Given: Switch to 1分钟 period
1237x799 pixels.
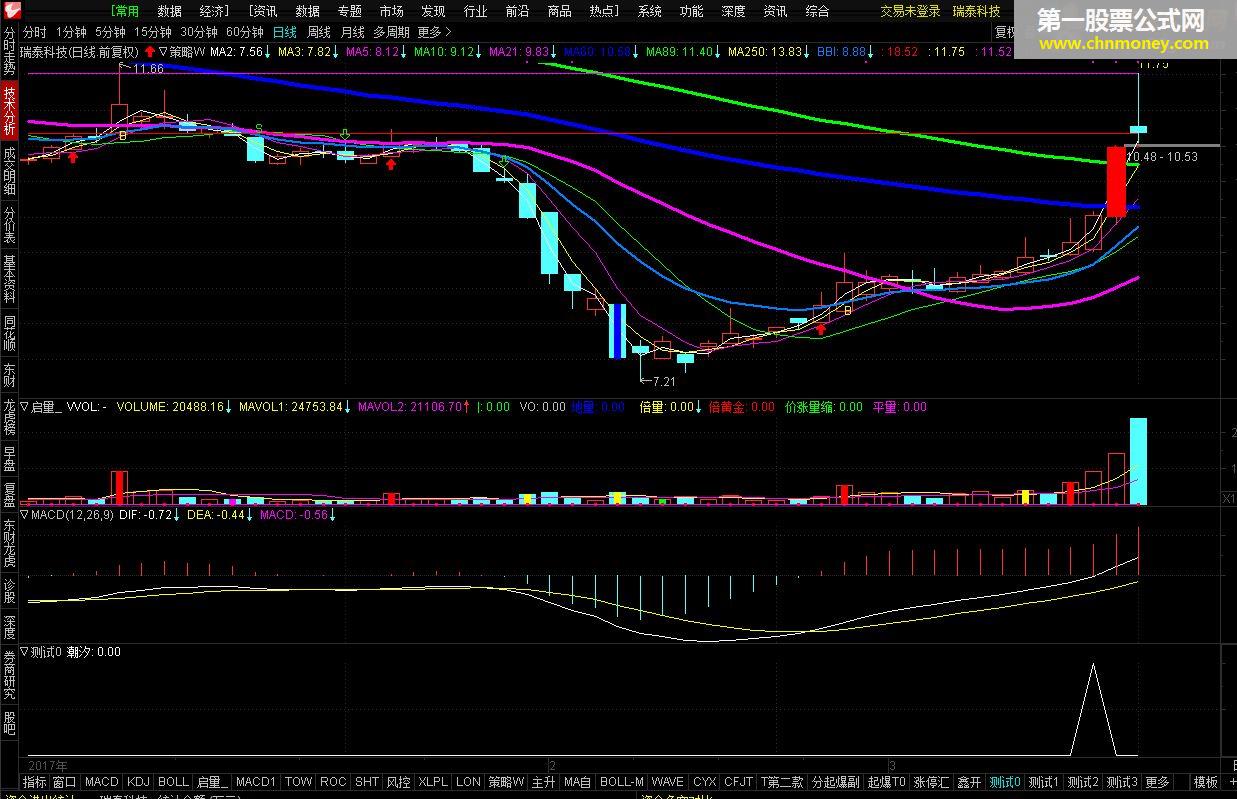Looking at the screenshot, I should click(72, 32).
